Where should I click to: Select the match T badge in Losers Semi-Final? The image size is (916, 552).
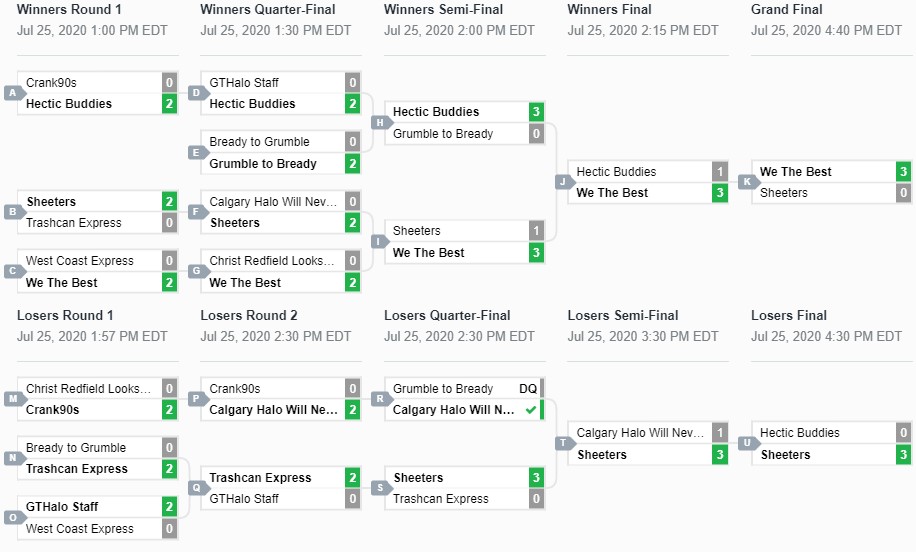coord(563,444)
